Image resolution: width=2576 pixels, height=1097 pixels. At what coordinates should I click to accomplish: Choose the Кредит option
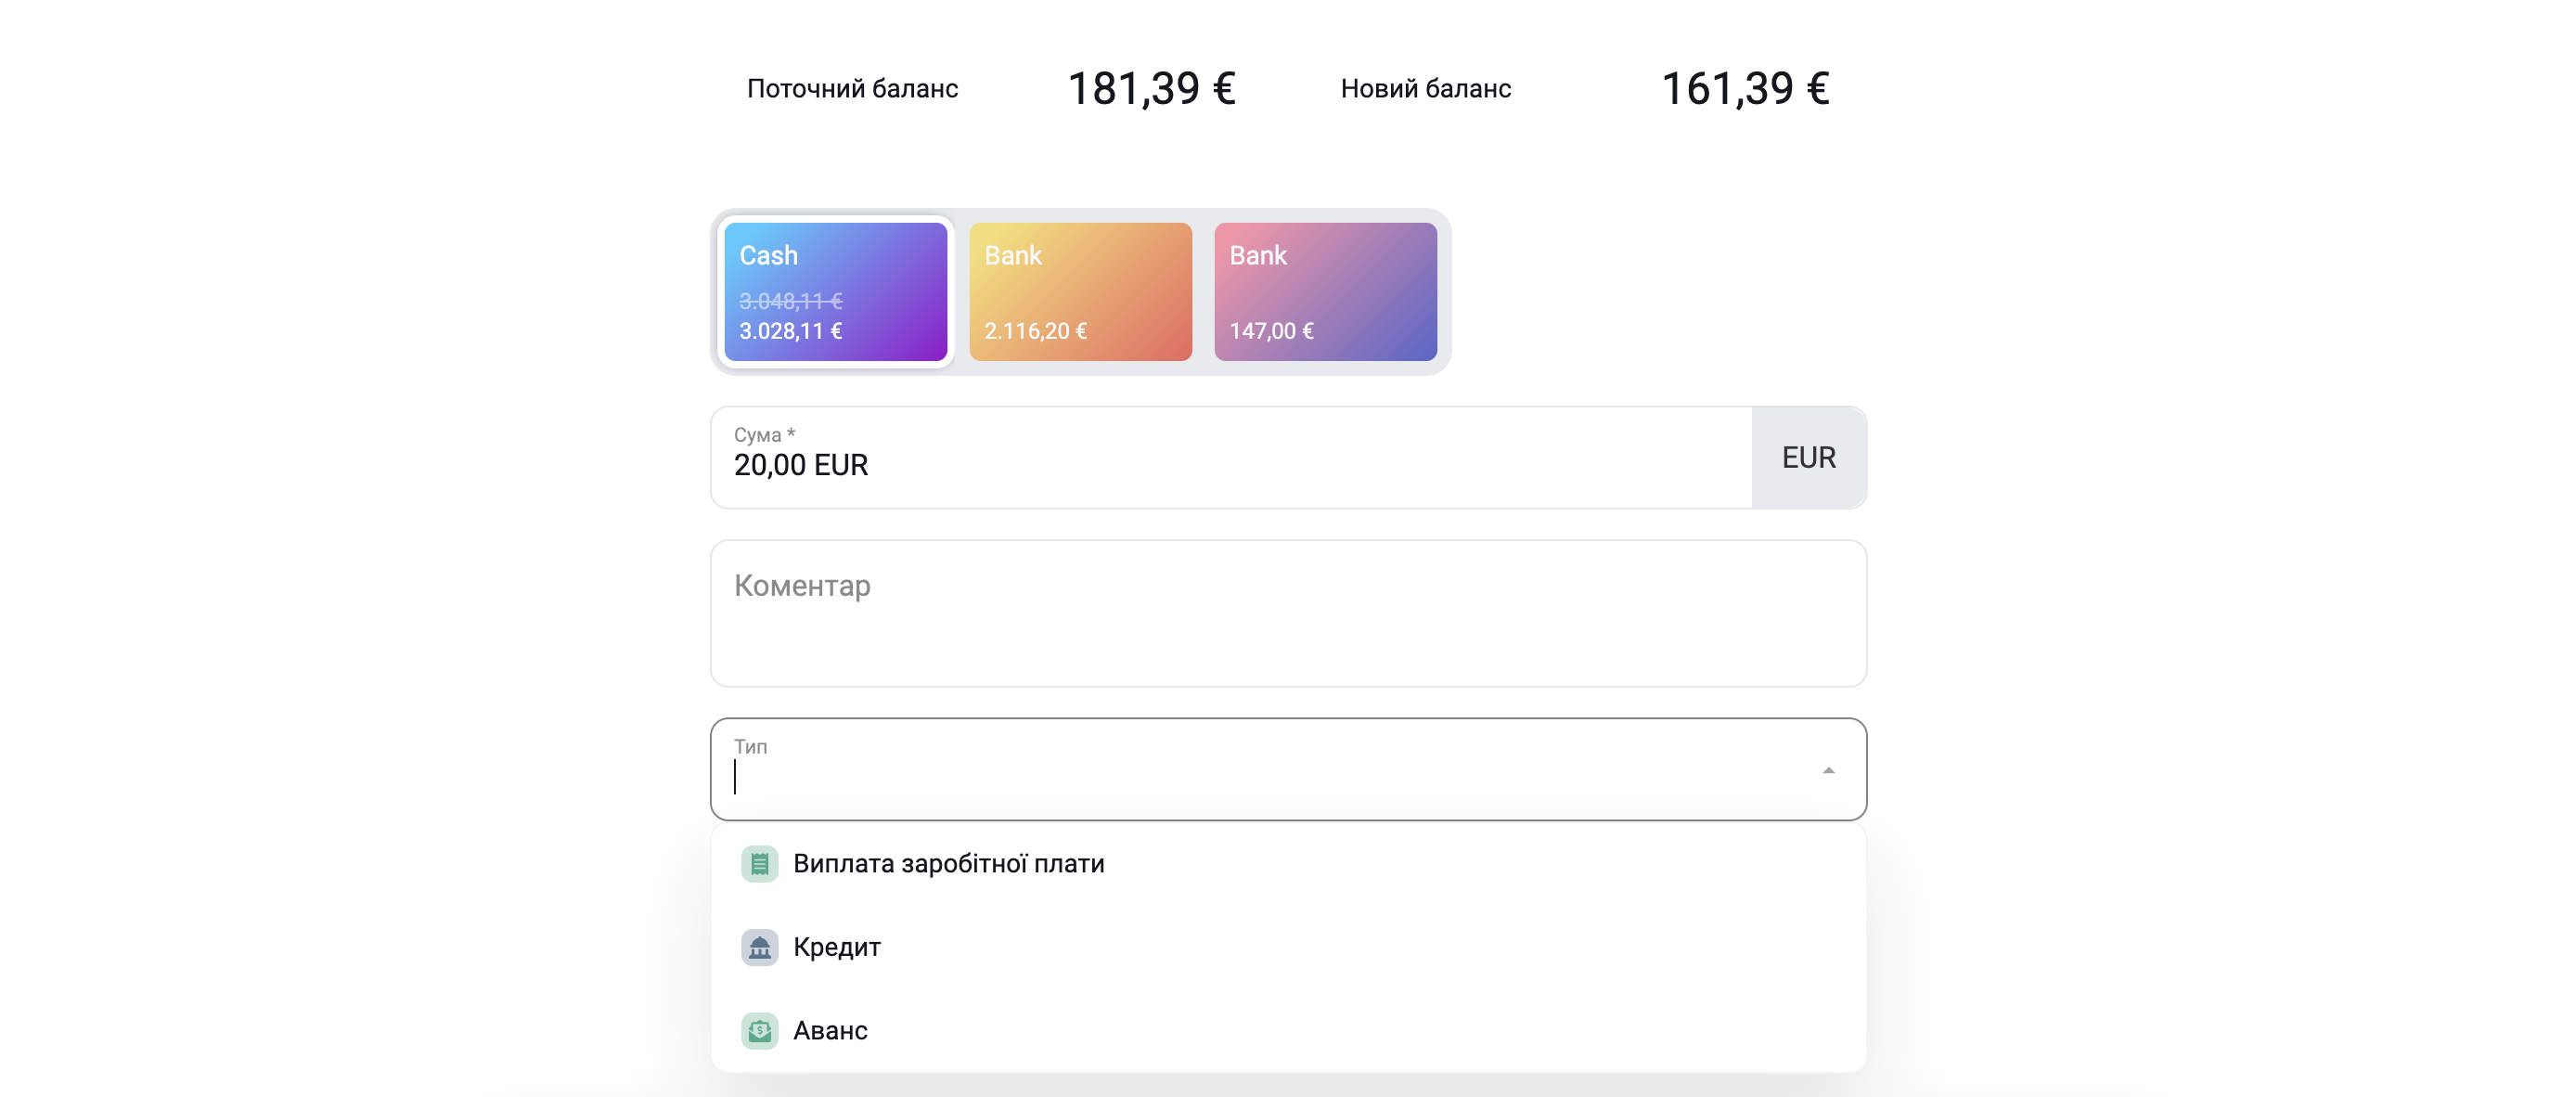point(1288,947)
